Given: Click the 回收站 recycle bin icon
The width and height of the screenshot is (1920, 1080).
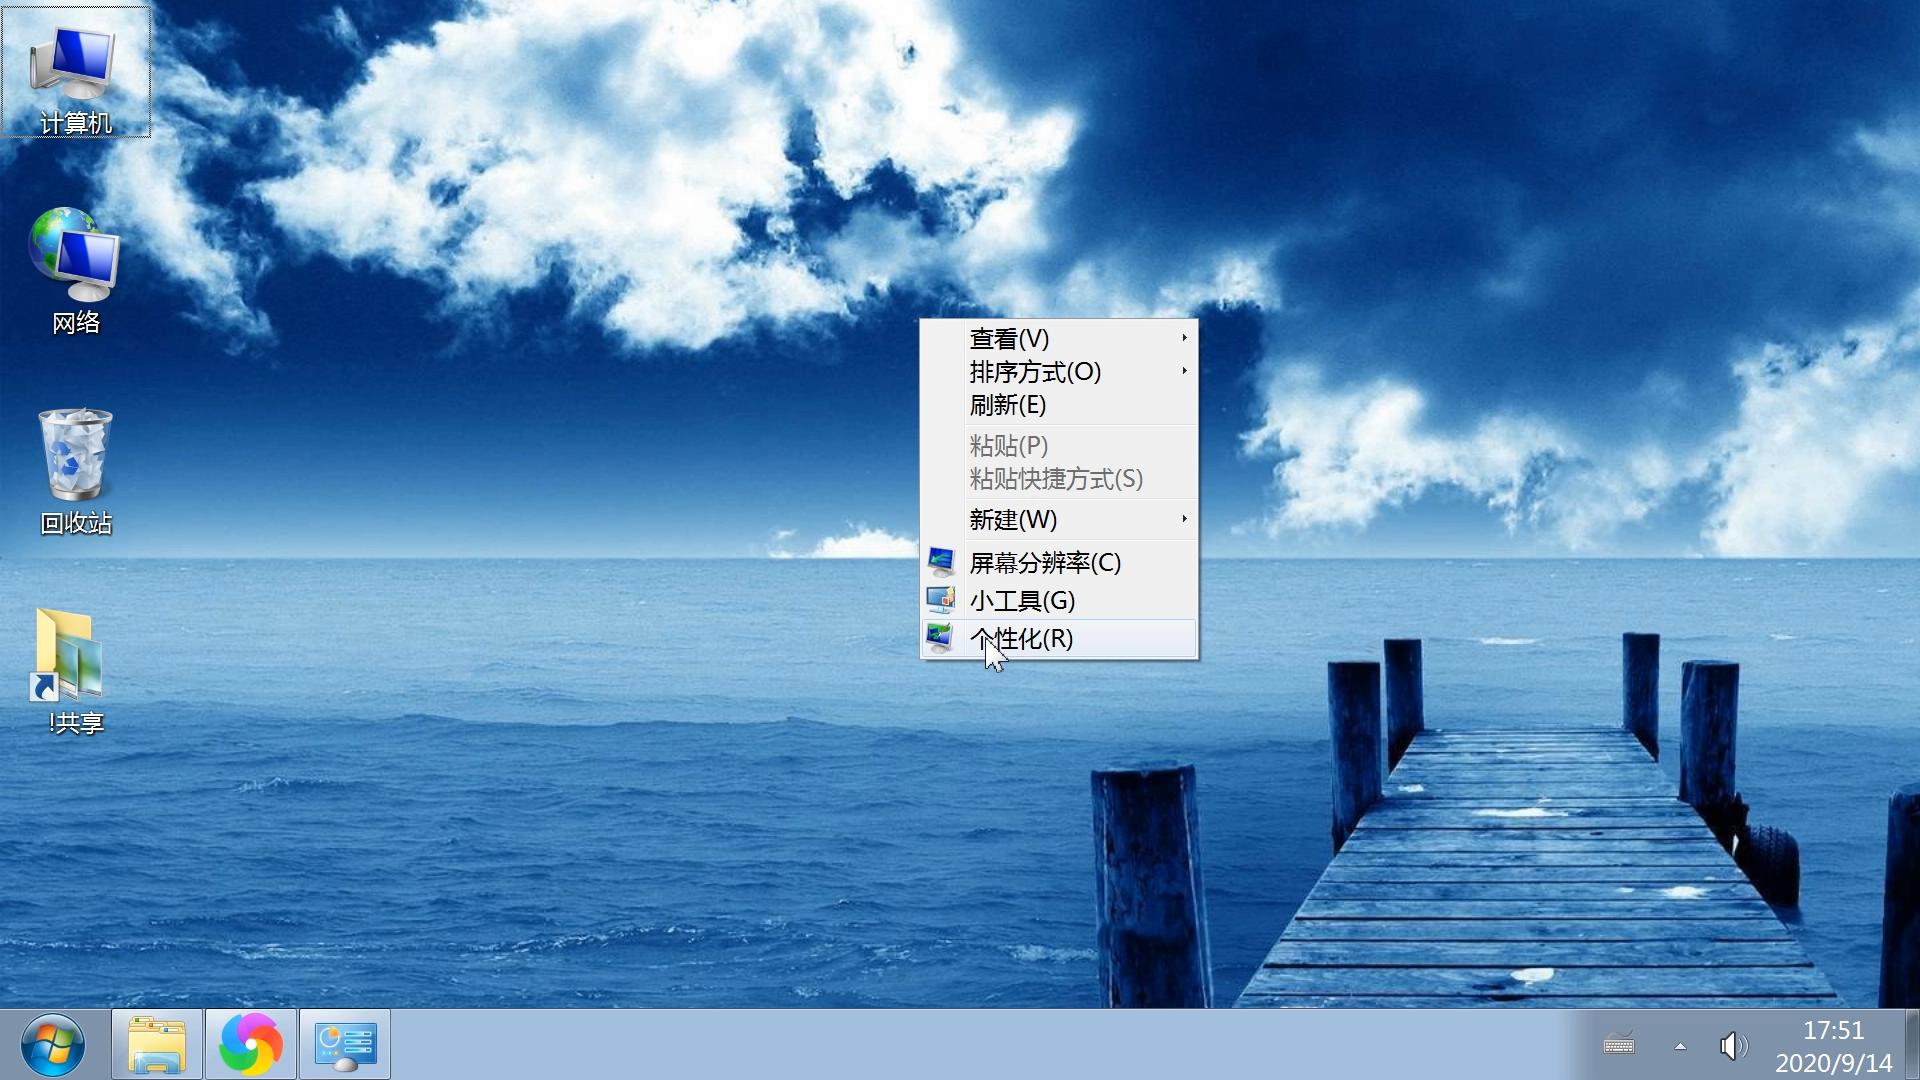Looking at the screenshot, I should click(x=75, y=470).
